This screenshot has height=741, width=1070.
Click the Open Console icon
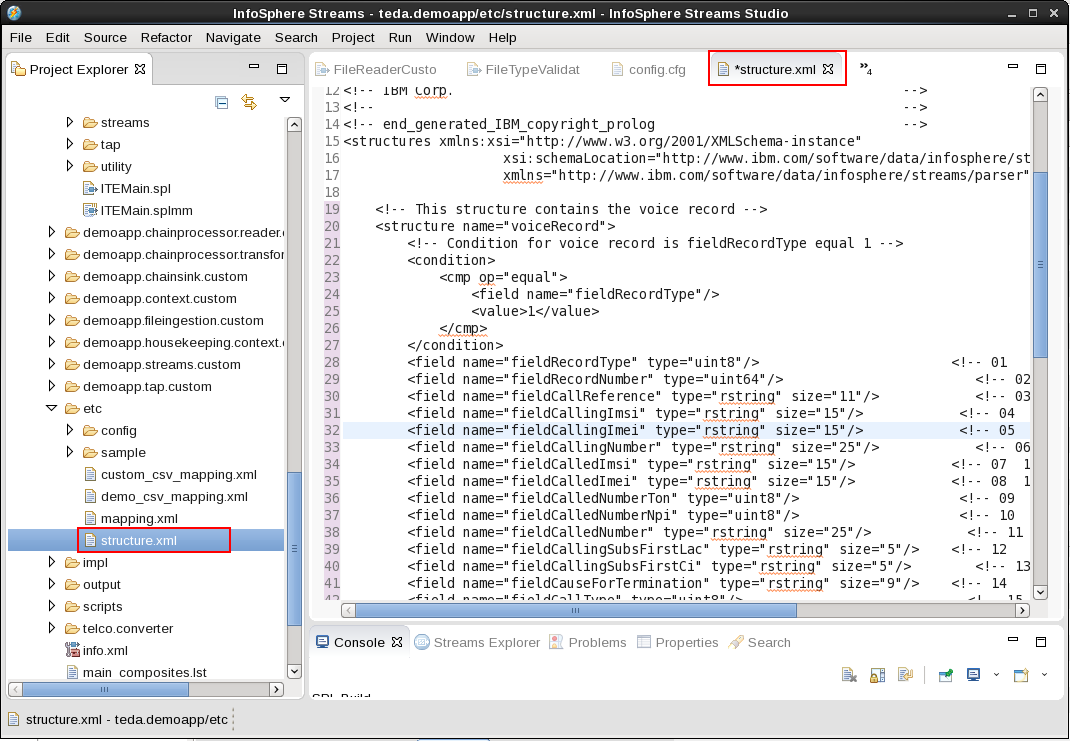click(x=1021, y=675)
